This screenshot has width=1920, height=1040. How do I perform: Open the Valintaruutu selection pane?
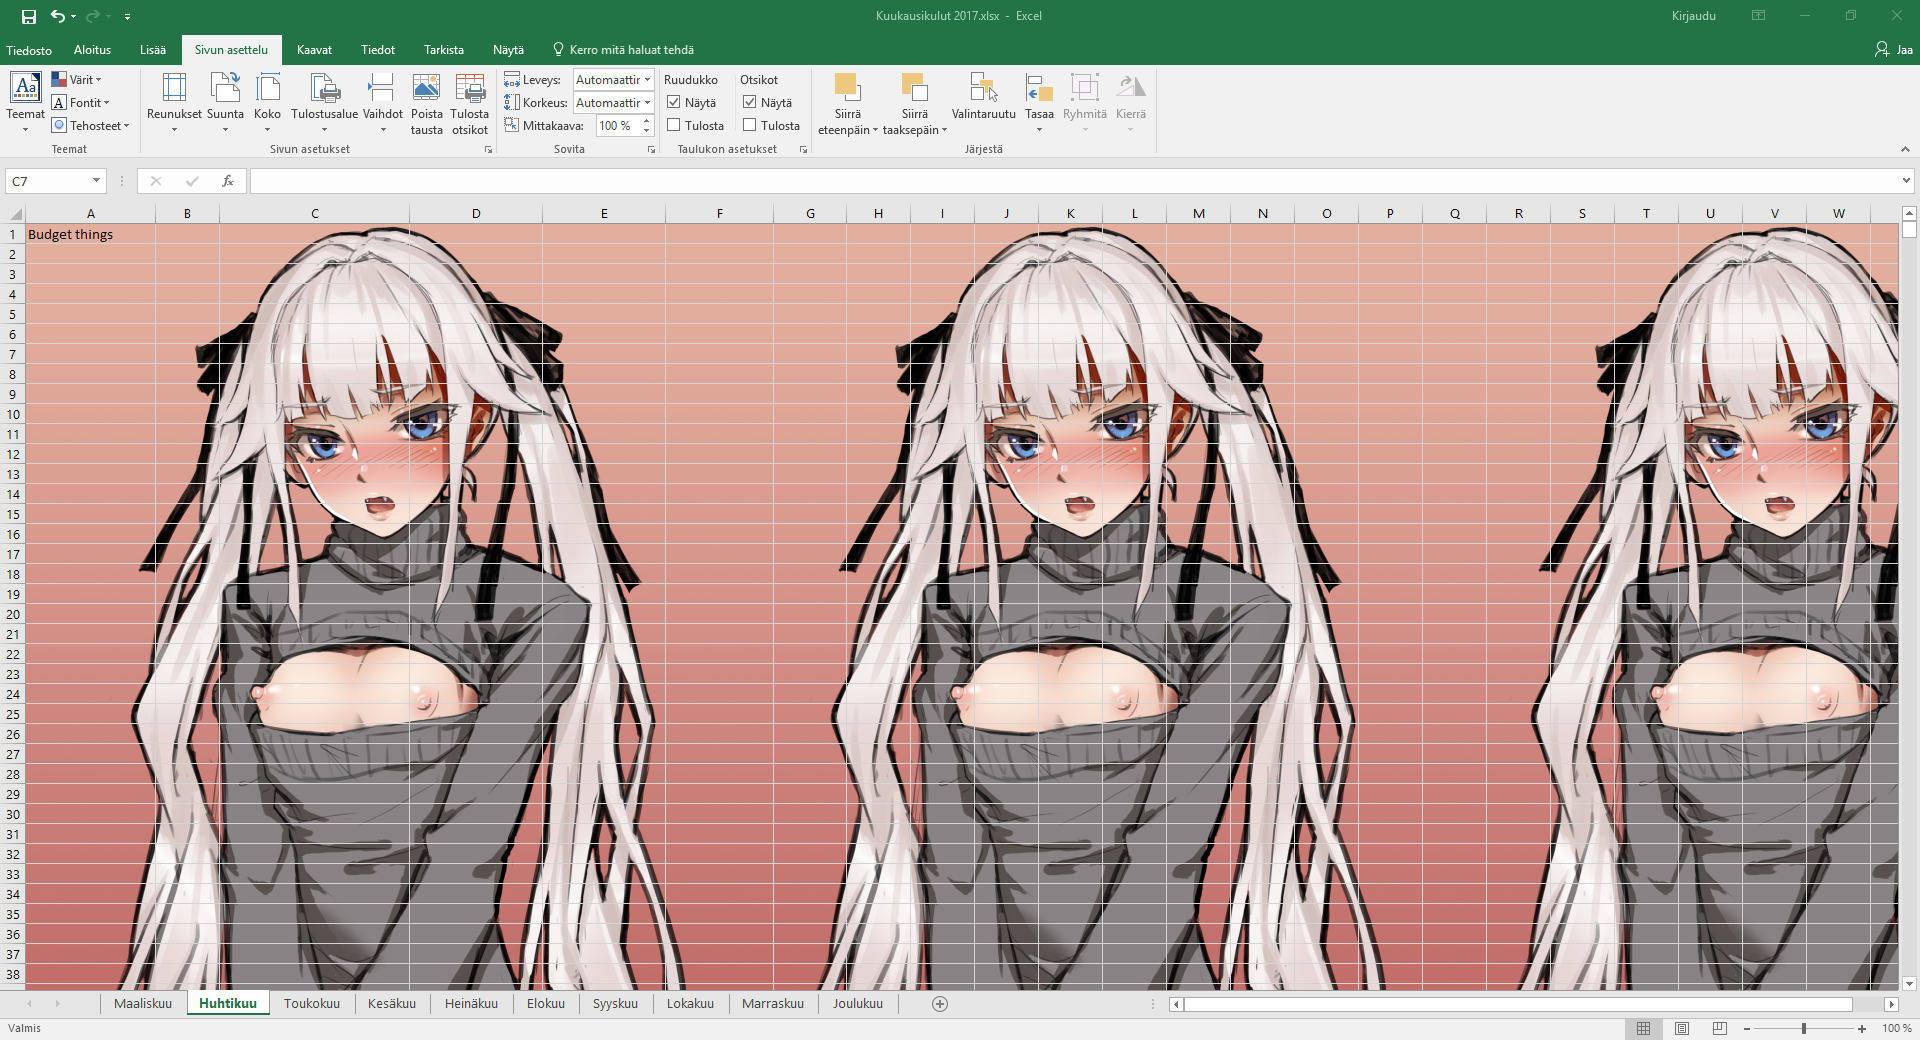(x=983, y=97)
